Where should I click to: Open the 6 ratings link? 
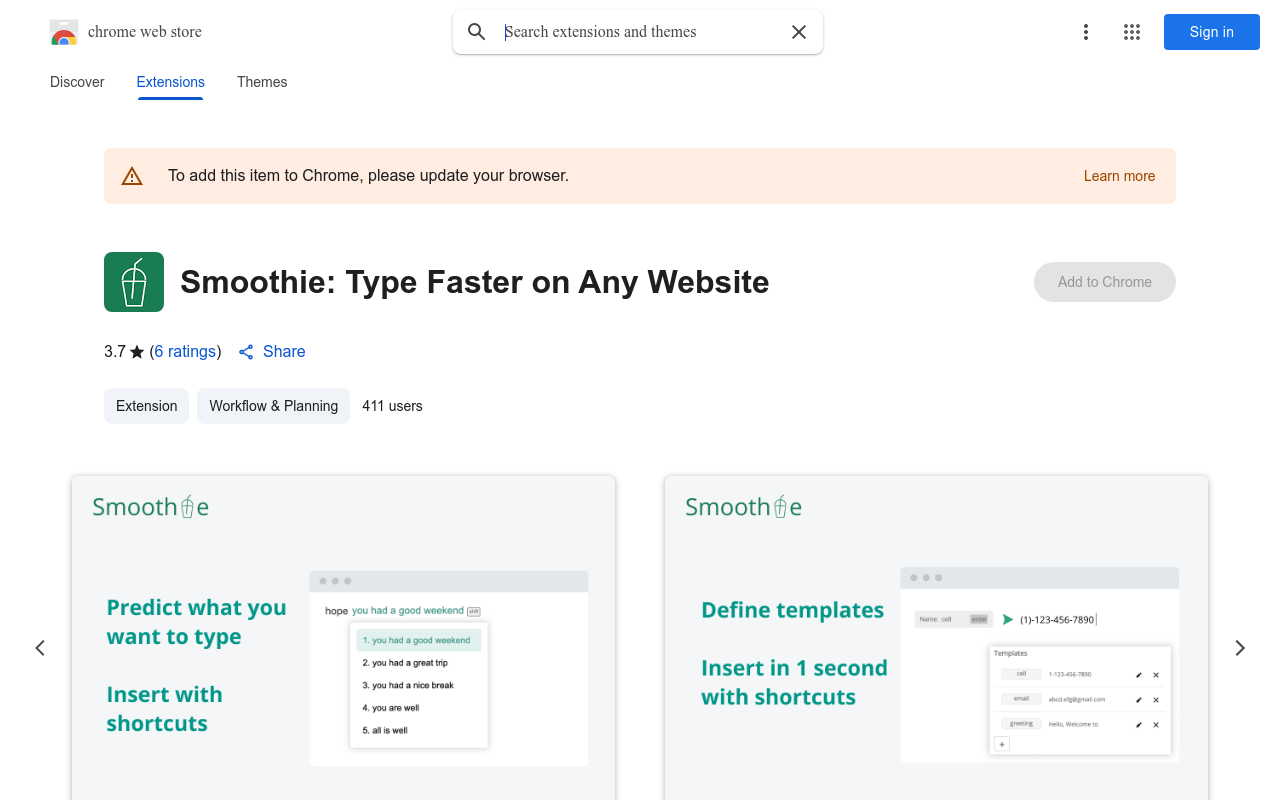[186, 352]
